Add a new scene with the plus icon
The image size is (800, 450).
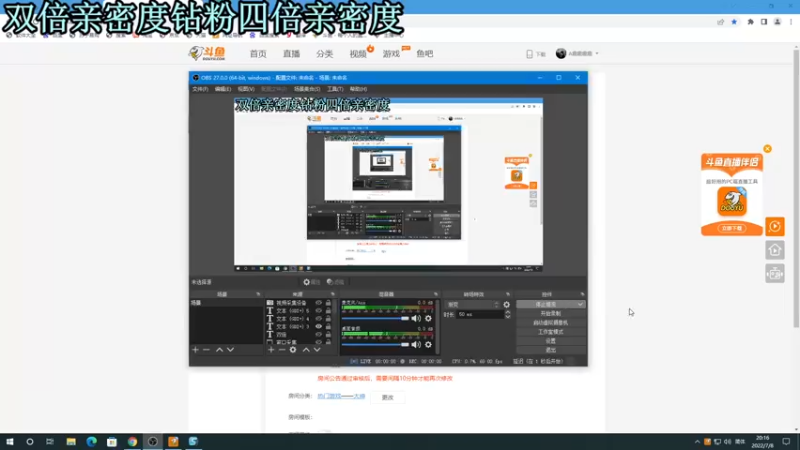195,350
